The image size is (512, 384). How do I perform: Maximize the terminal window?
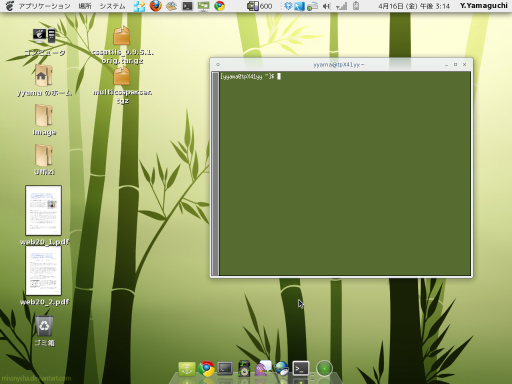tap(455, 65)
